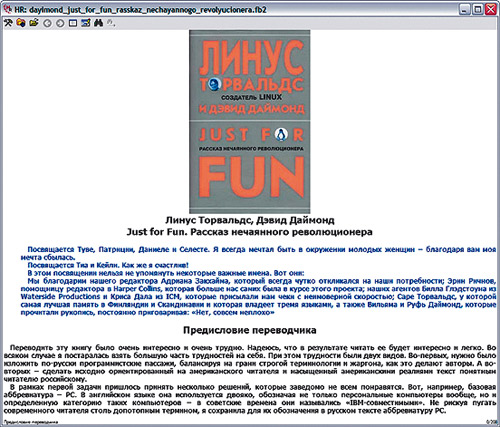This screenshot has height=427, width=500.
Task: Click the Haali Reader title bar app icon
Action: [7, 9]
